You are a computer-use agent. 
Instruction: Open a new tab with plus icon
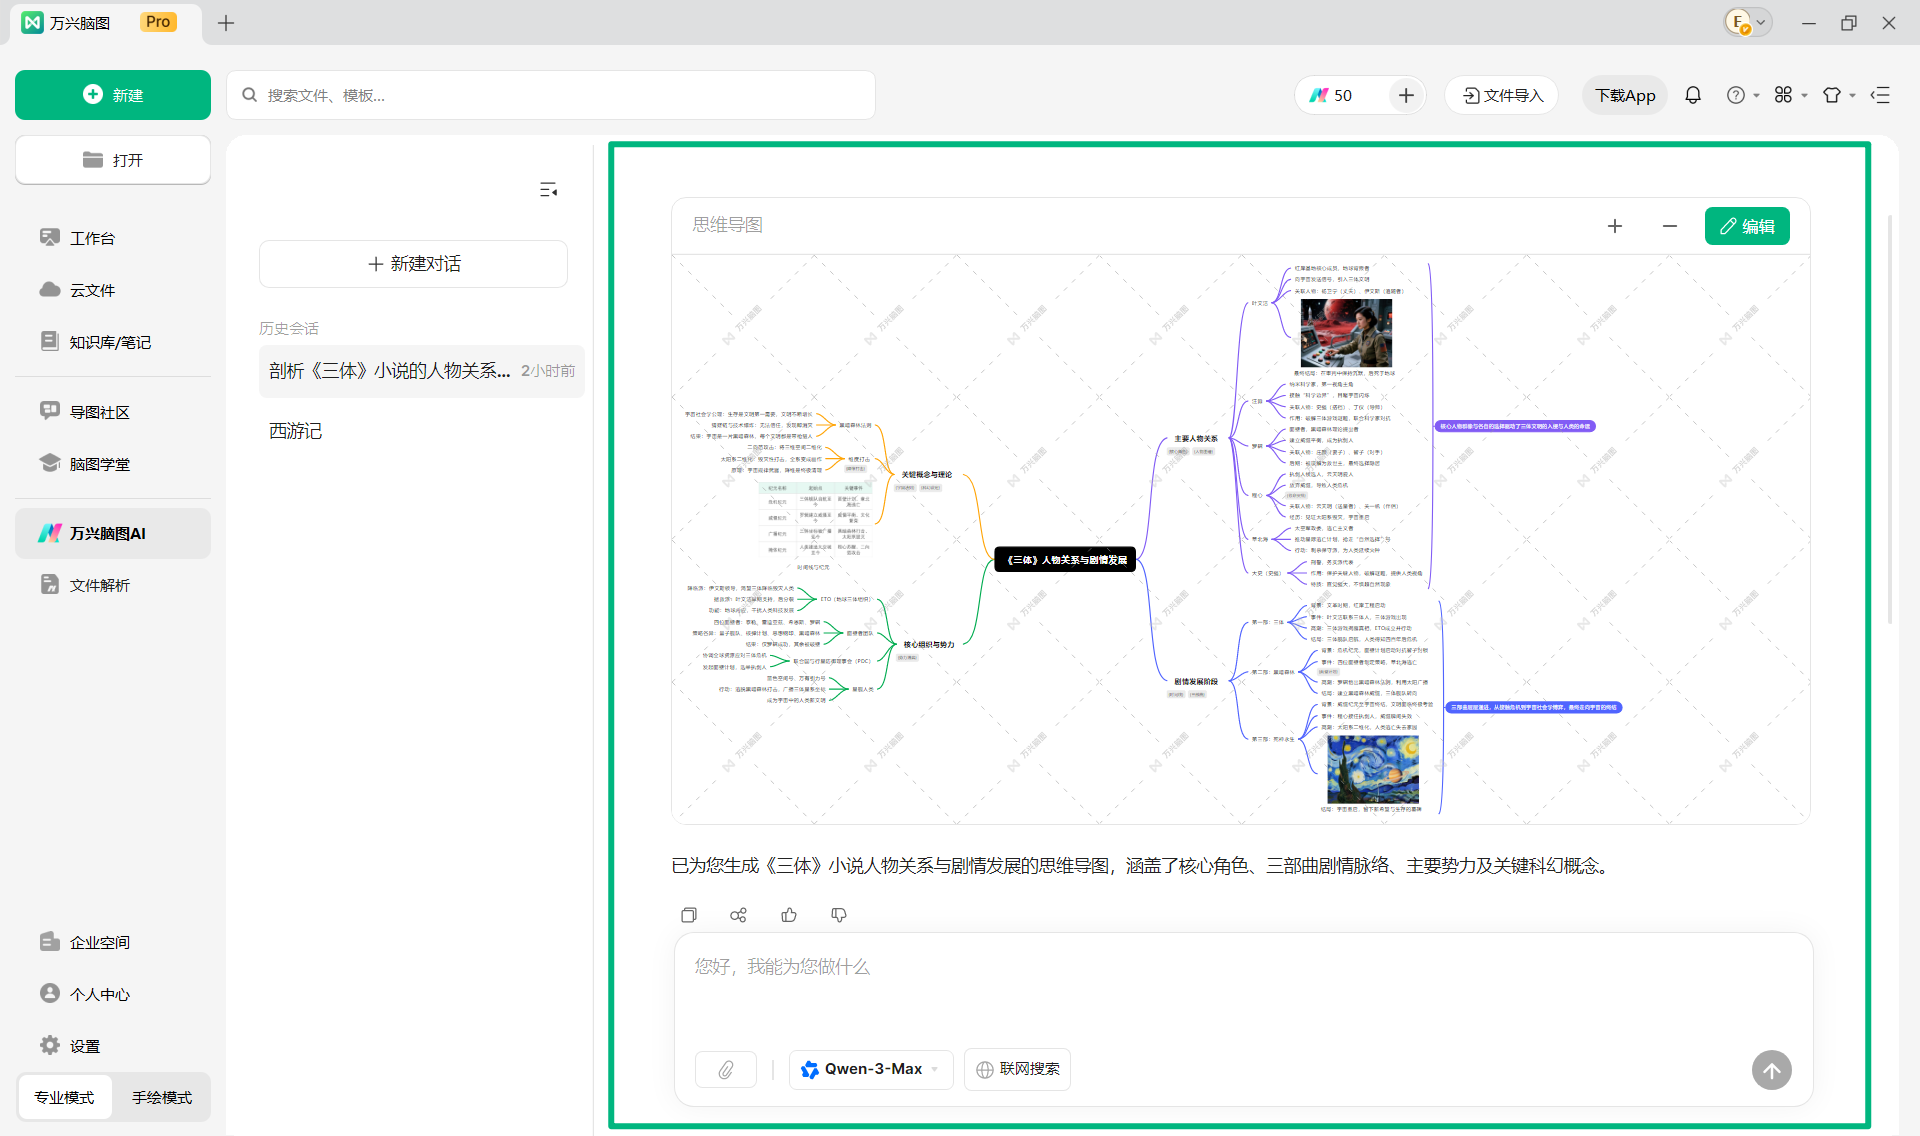pyautogui.click(x=226, y=22)
